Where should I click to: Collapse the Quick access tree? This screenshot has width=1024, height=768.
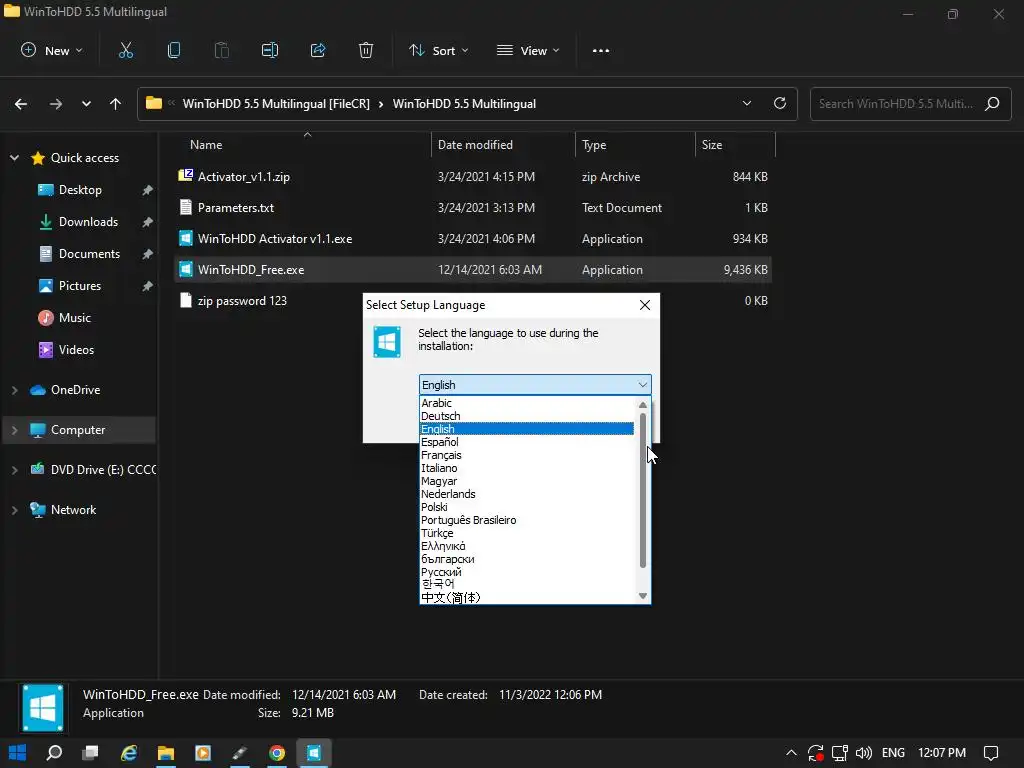[14, 157]
